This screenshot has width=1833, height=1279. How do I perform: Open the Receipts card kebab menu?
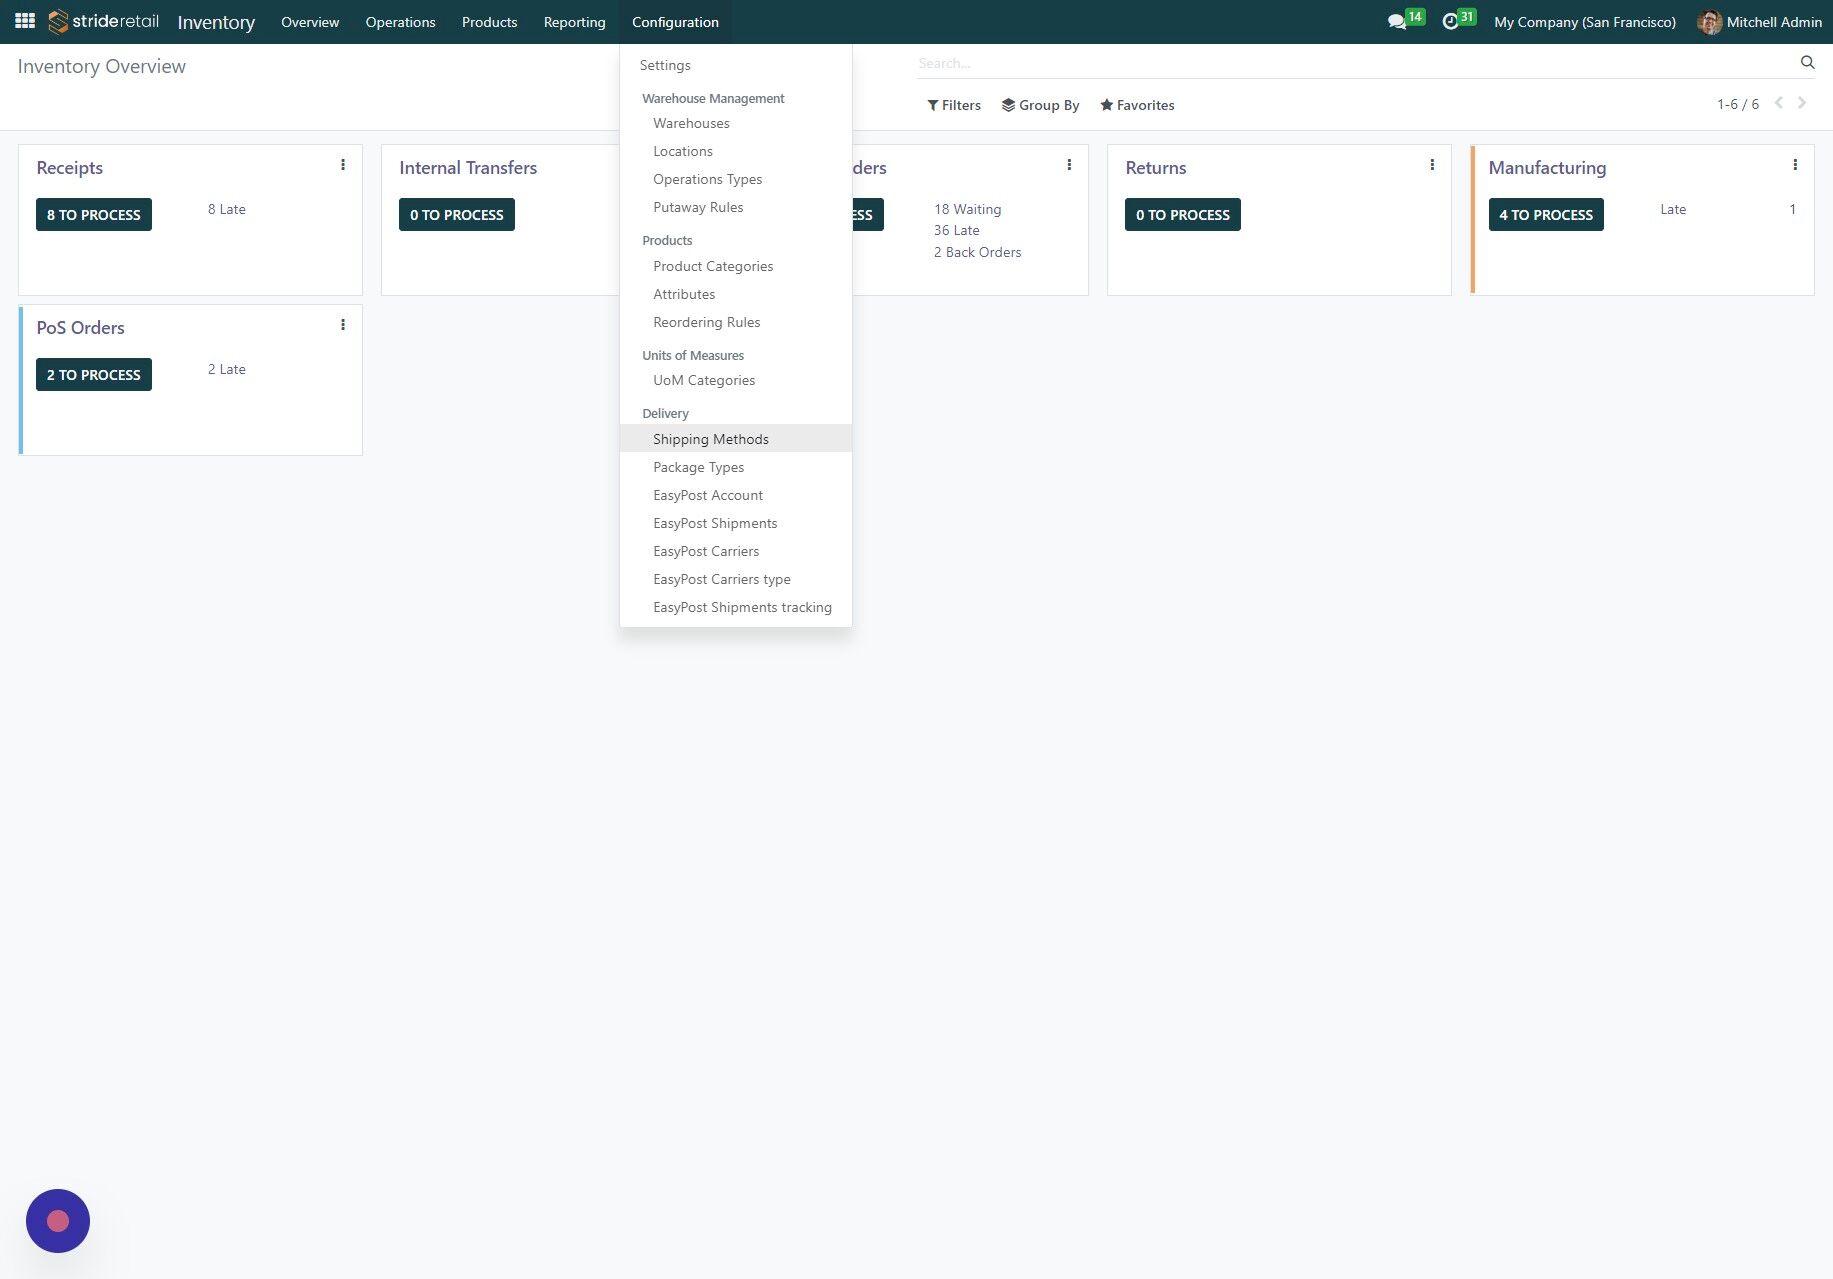click(x=343, y=164)
